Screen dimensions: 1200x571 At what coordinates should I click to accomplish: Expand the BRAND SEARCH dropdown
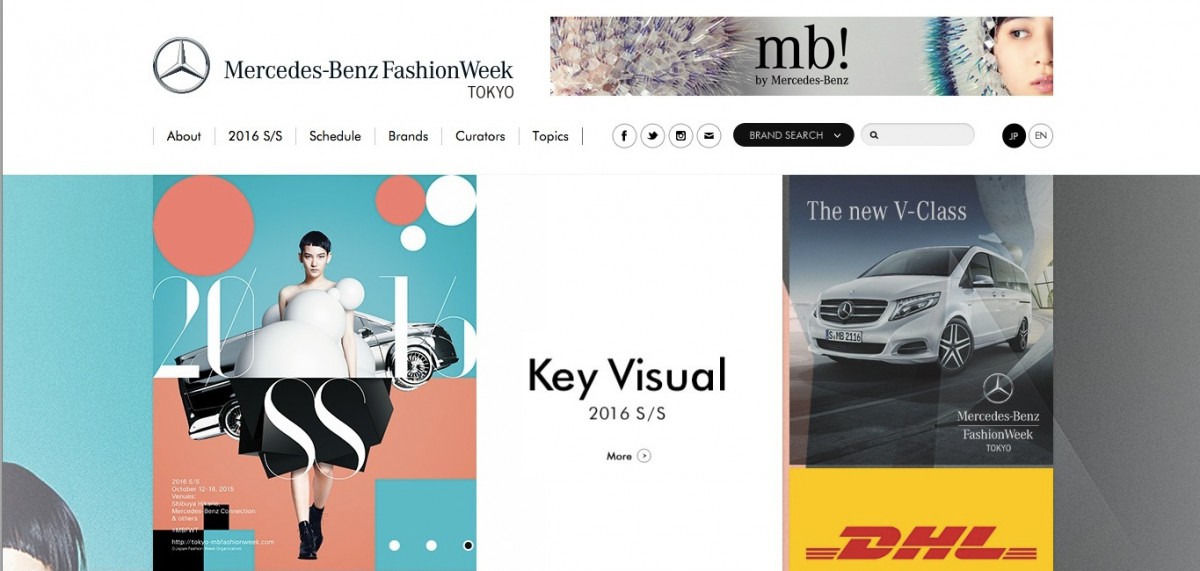794,135
